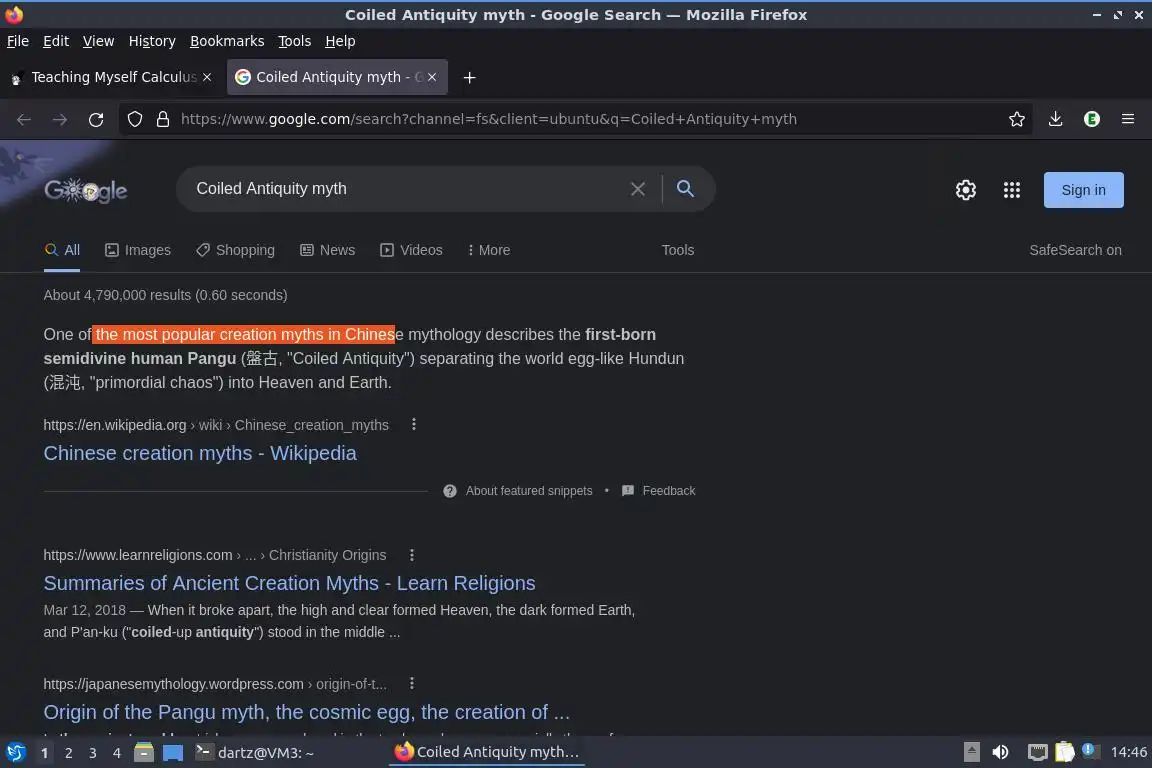Open the green extension icon in toolbar

1092,119
